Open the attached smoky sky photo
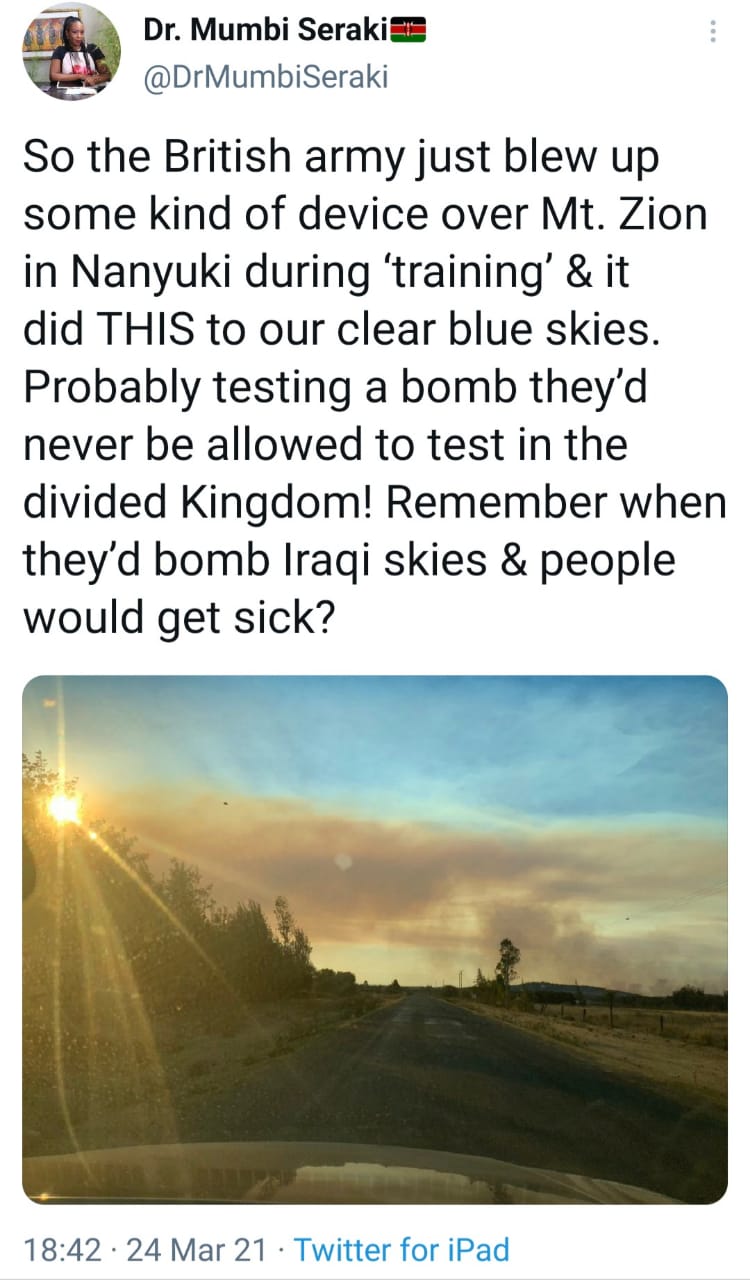The height and width of the screenshot is (1280, 750). pos(374,938)
